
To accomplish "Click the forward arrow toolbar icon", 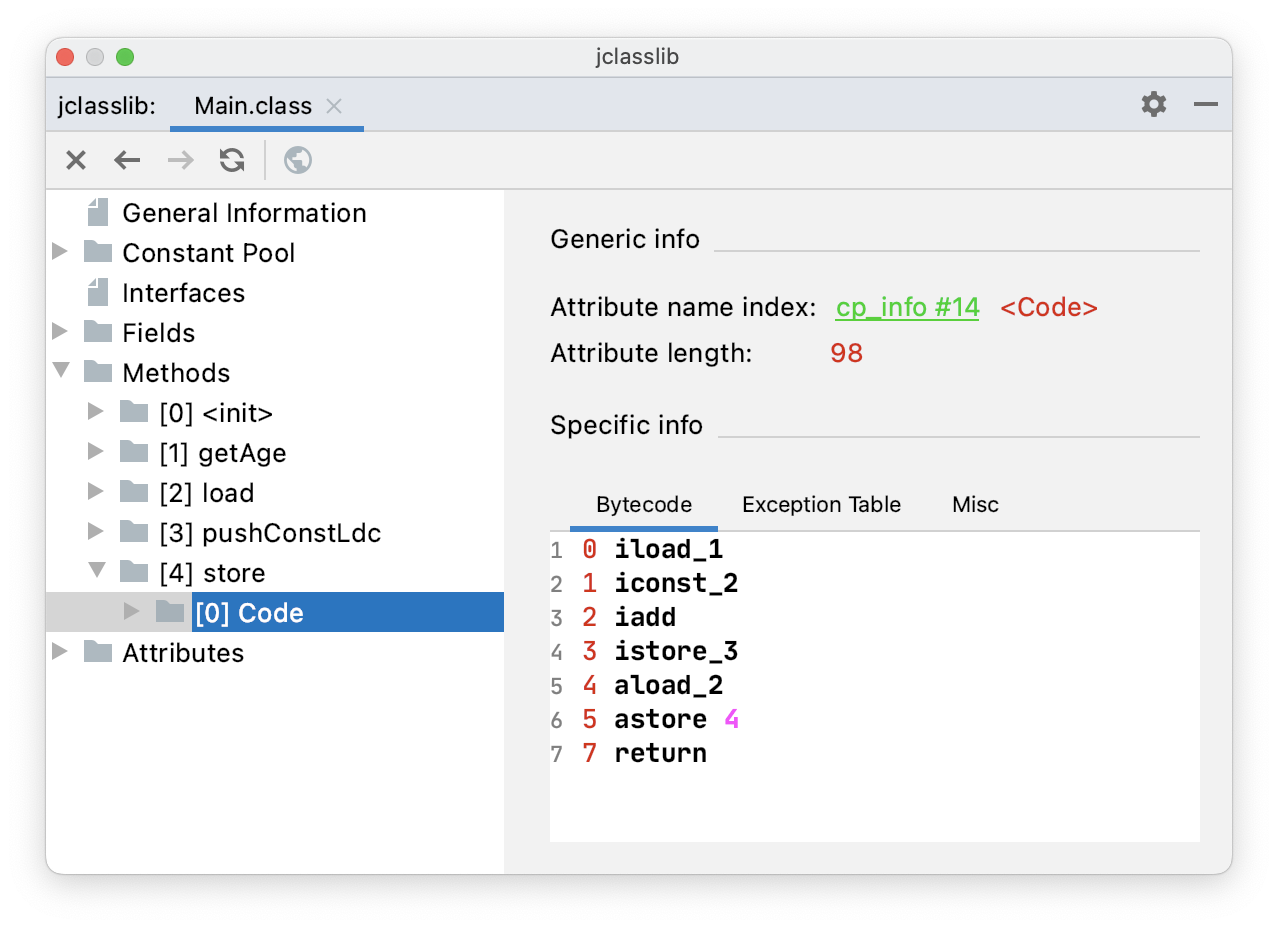I will pos(180,160).
